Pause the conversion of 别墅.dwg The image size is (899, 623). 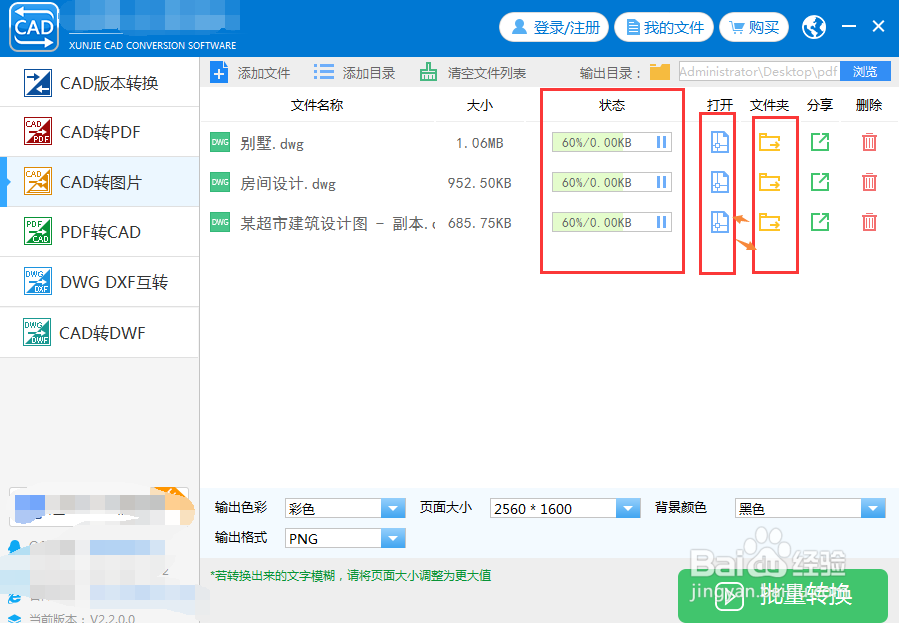click(660, 142)
